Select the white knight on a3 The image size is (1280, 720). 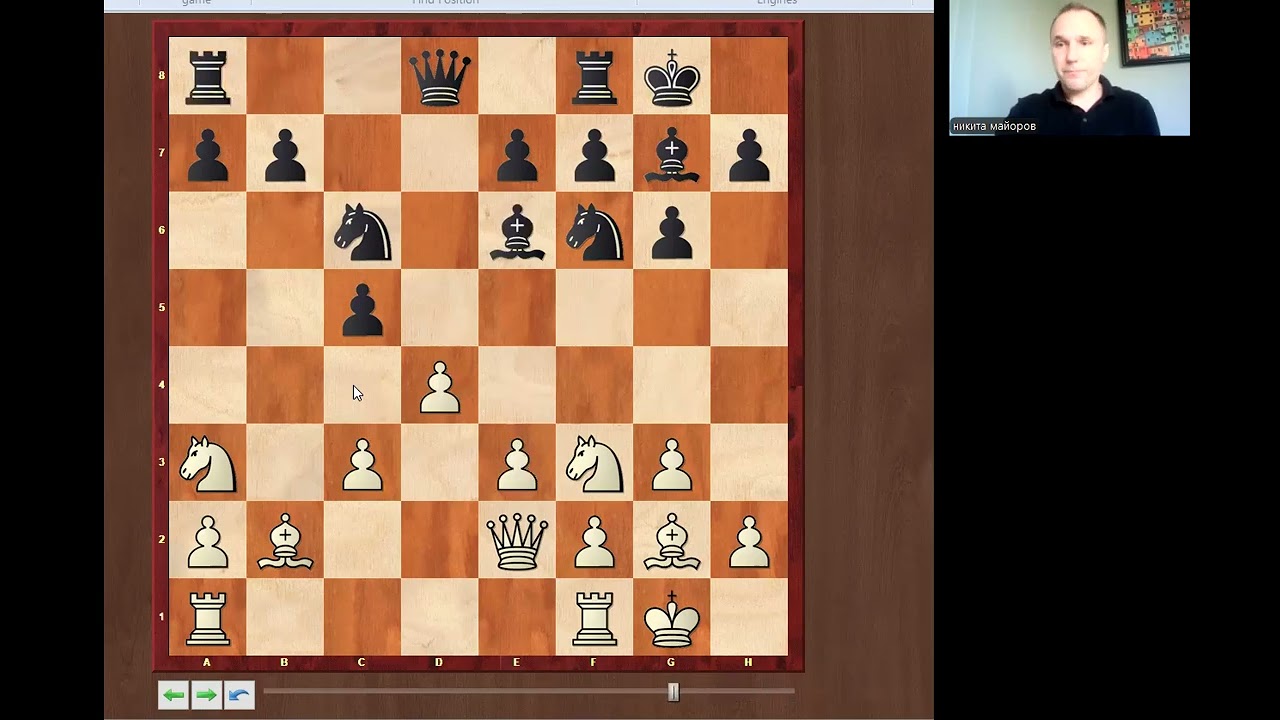coord(208,465)
